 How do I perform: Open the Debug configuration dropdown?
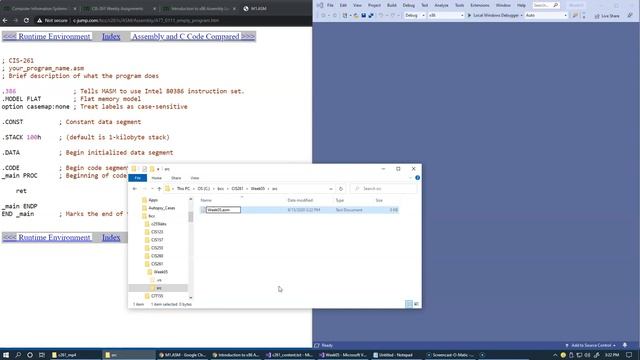tap(415, 16)
